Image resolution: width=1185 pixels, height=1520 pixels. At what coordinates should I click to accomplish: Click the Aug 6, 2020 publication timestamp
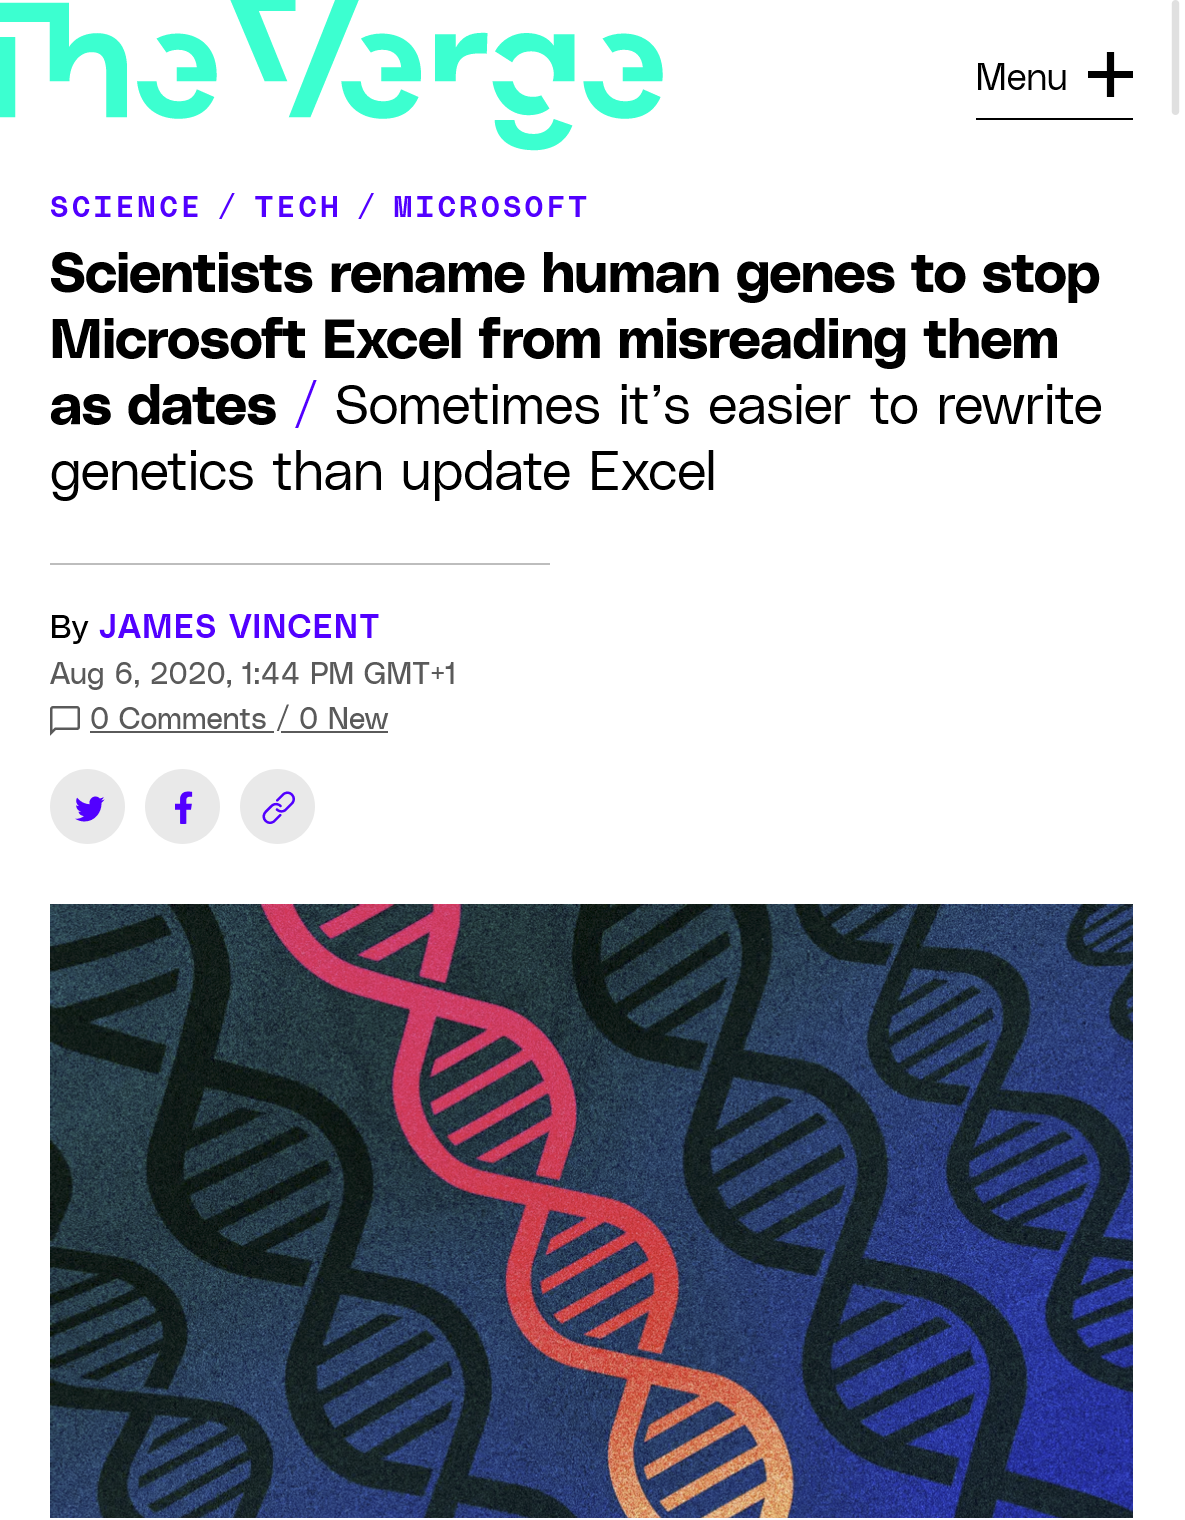(x=253, y=673)
